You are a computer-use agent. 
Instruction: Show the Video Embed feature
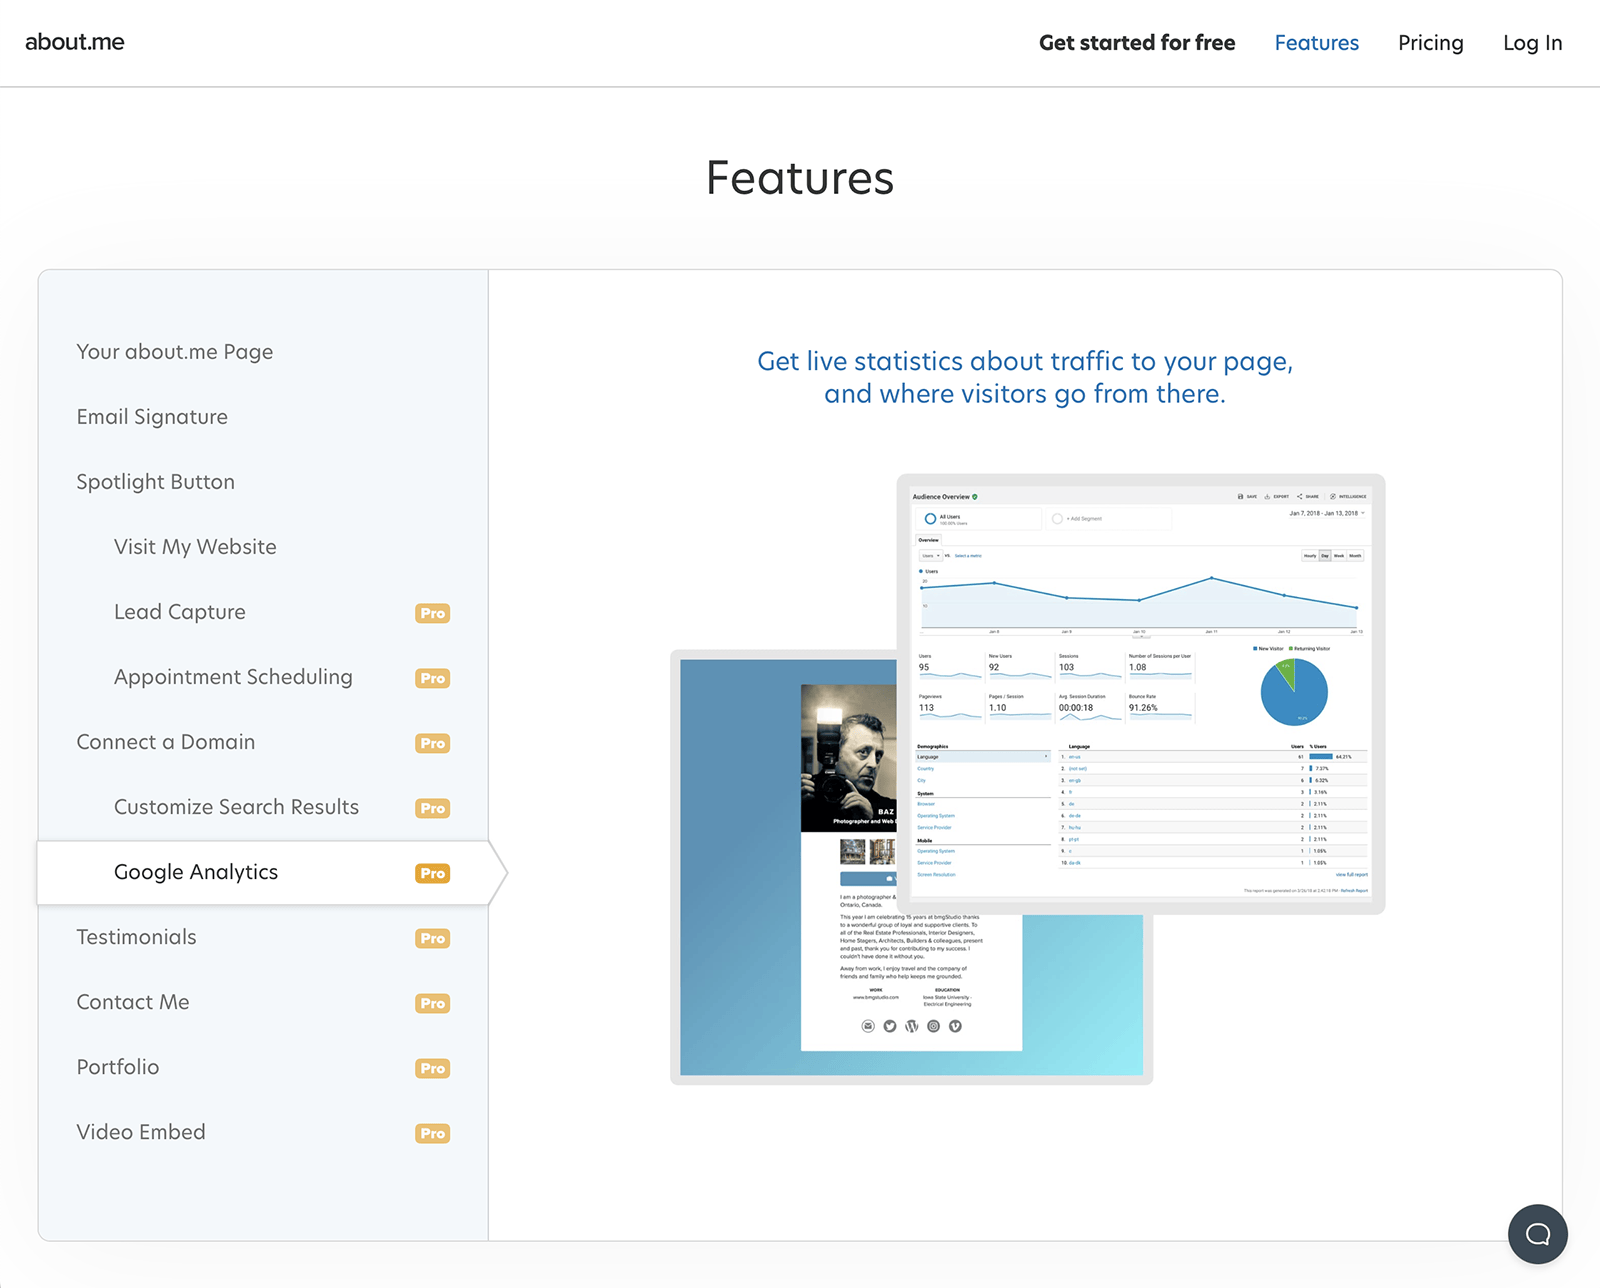(141, 1132)
